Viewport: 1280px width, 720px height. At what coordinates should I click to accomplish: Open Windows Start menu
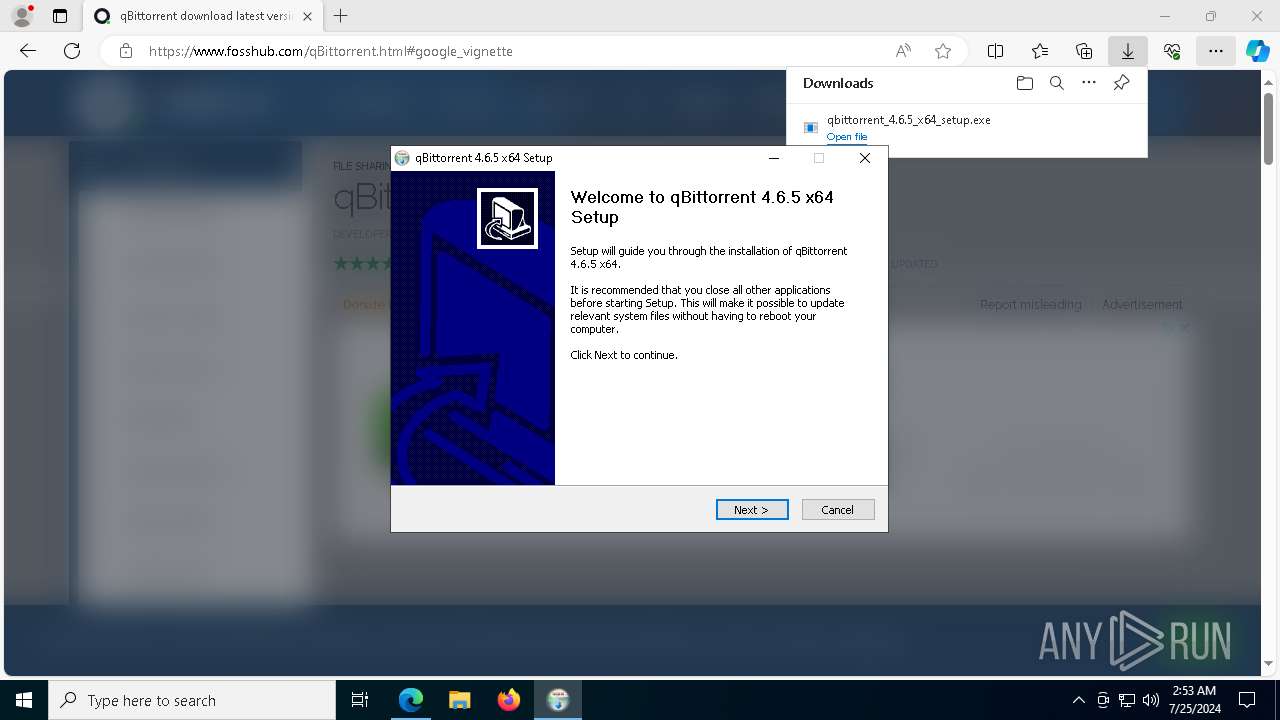[x=24, y=700]
